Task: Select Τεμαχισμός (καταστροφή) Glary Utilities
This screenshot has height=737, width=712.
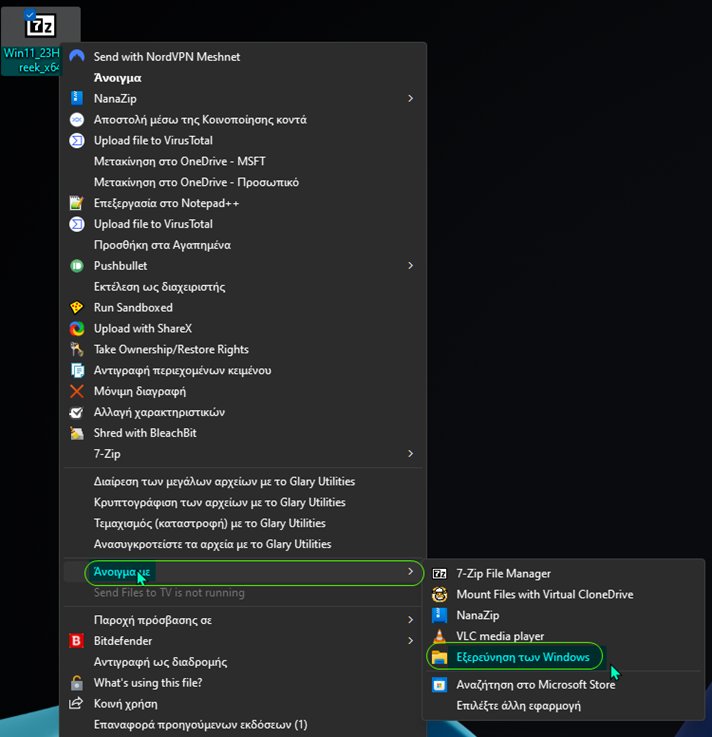Action: tap(210, 523)
